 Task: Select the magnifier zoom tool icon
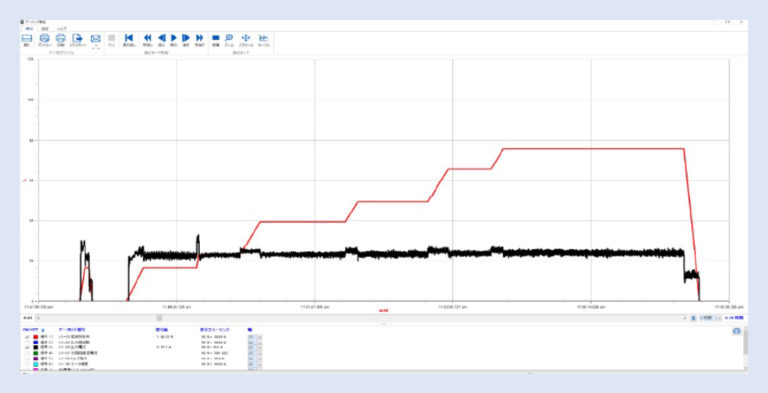[x=229, y=38]
